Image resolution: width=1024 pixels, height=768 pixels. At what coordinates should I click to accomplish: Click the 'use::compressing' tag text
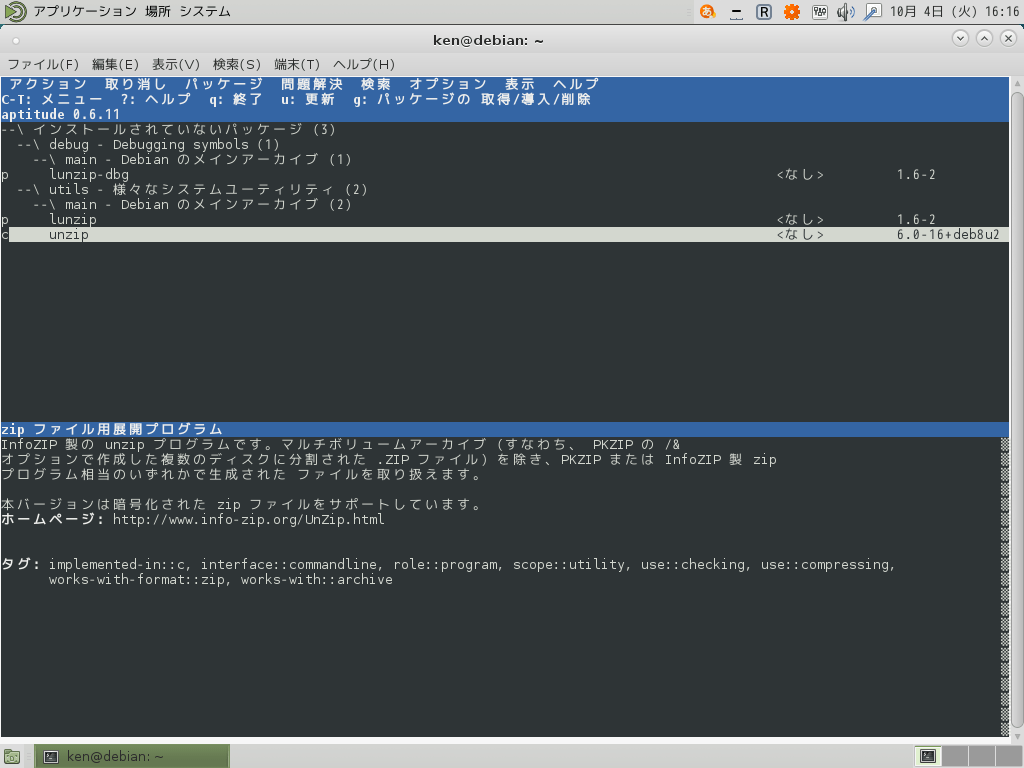(825, 565)
